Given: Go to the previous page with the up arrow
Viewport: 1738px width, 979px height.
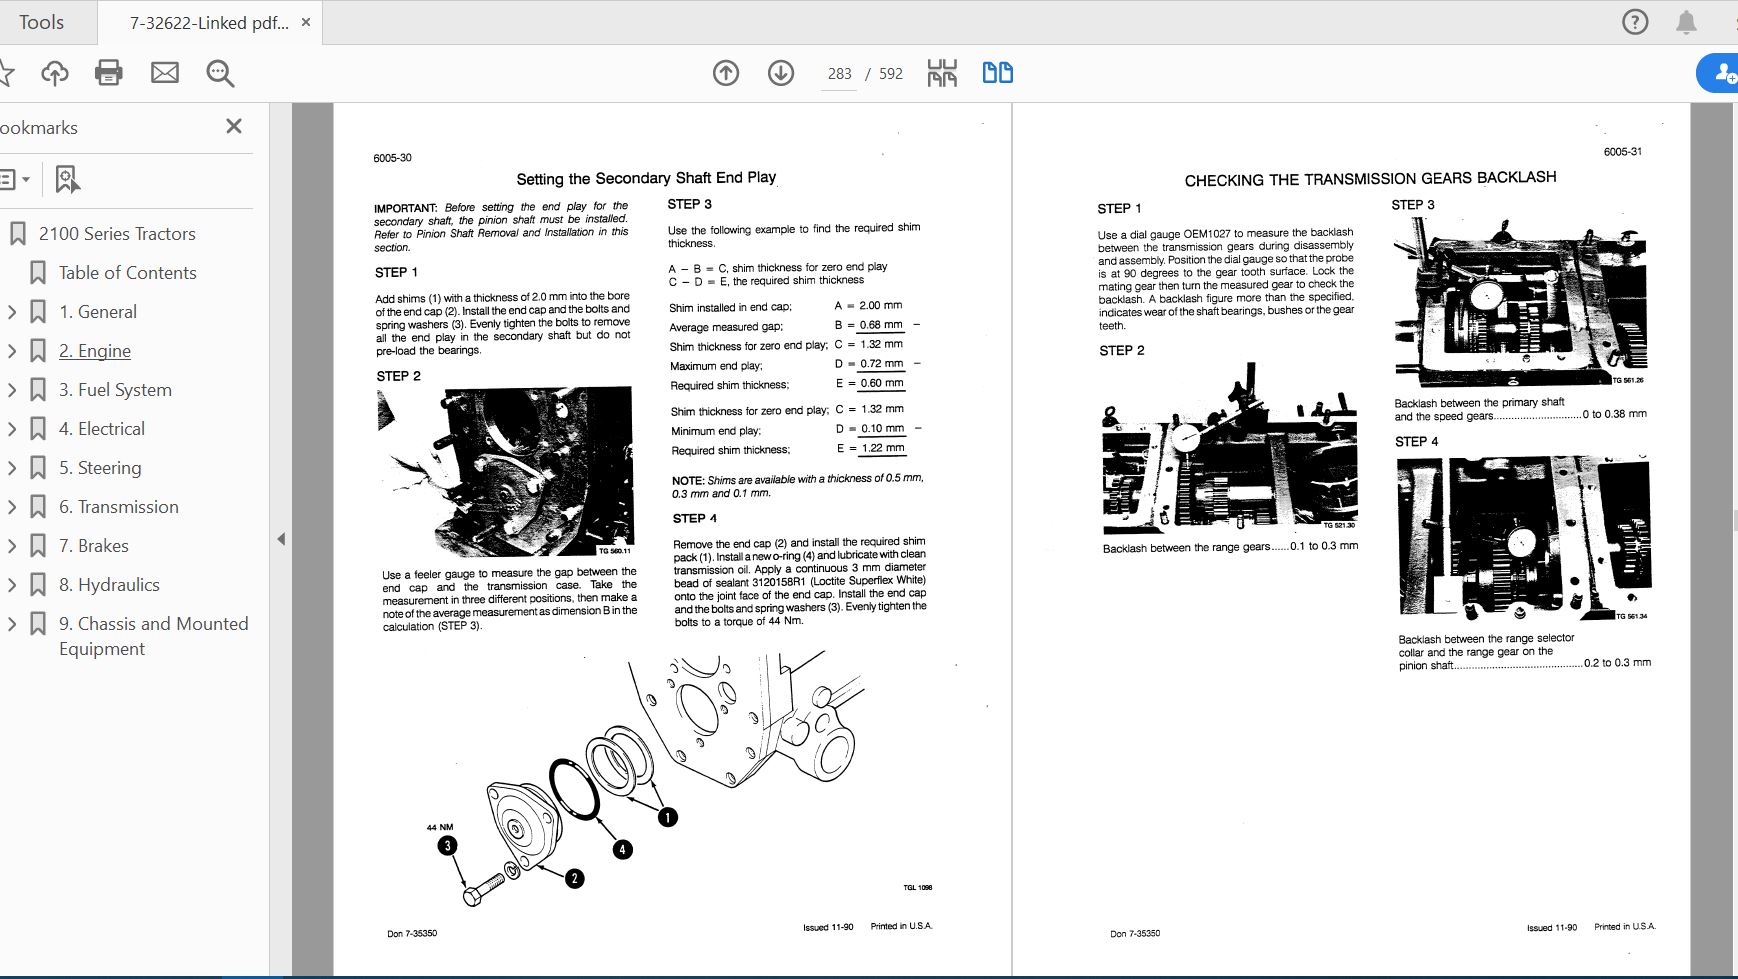Looking at the screenshot, I should [x=727, y=72].
